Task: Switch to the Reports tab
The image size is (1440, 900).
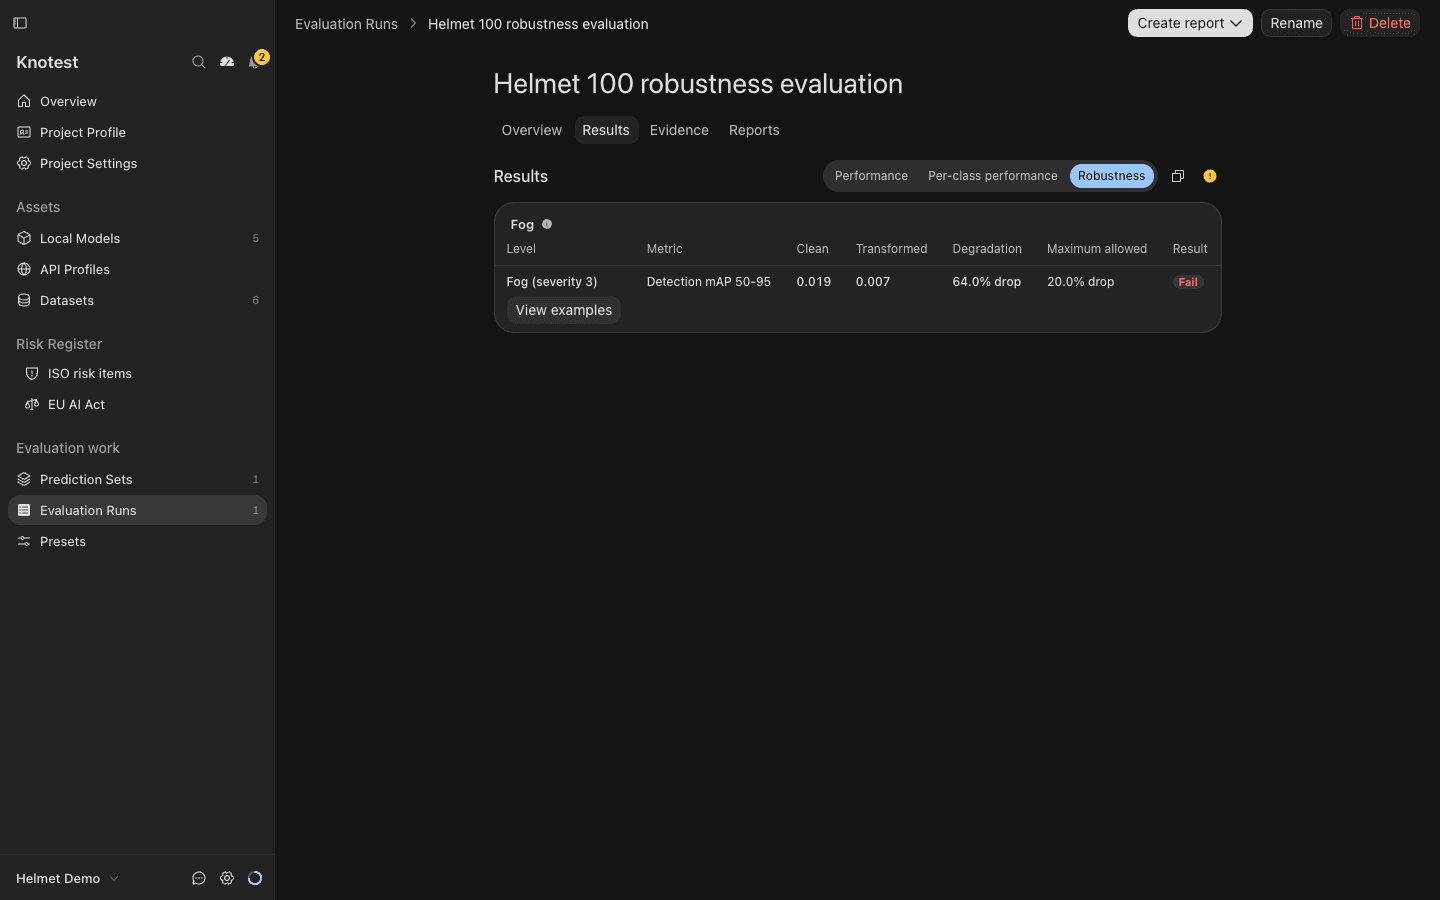Action: click(x=754, y=130)
